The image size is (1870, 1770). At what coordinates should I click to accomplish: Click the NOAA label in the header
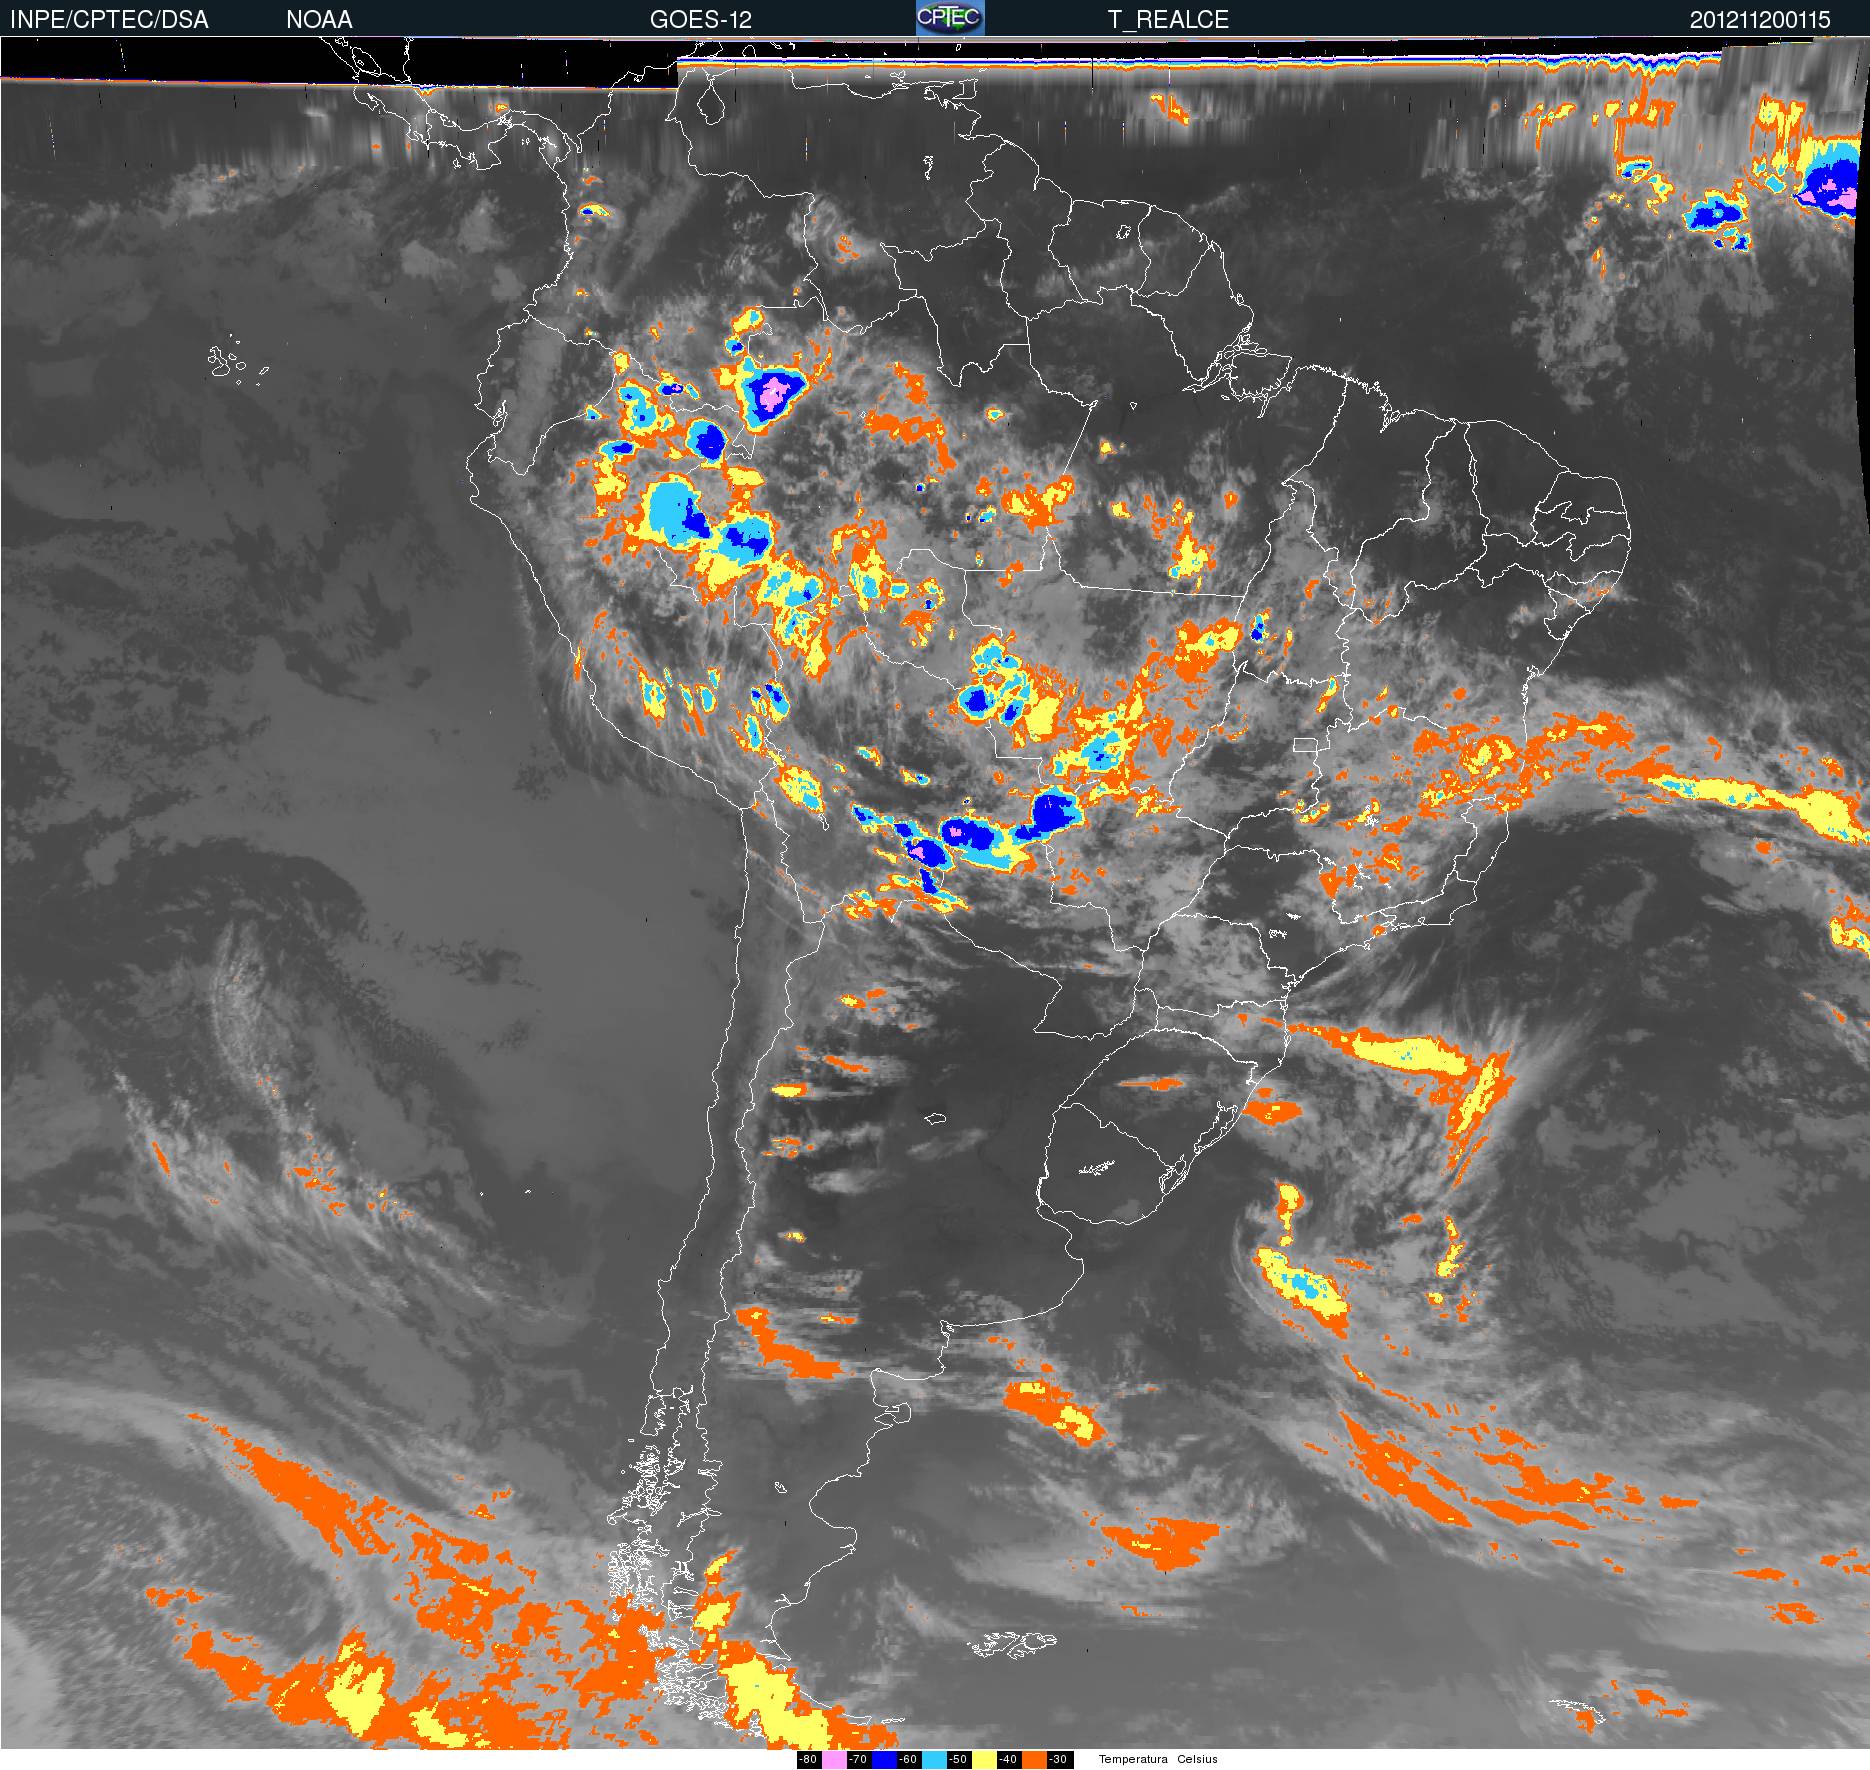tap(319, 20)
